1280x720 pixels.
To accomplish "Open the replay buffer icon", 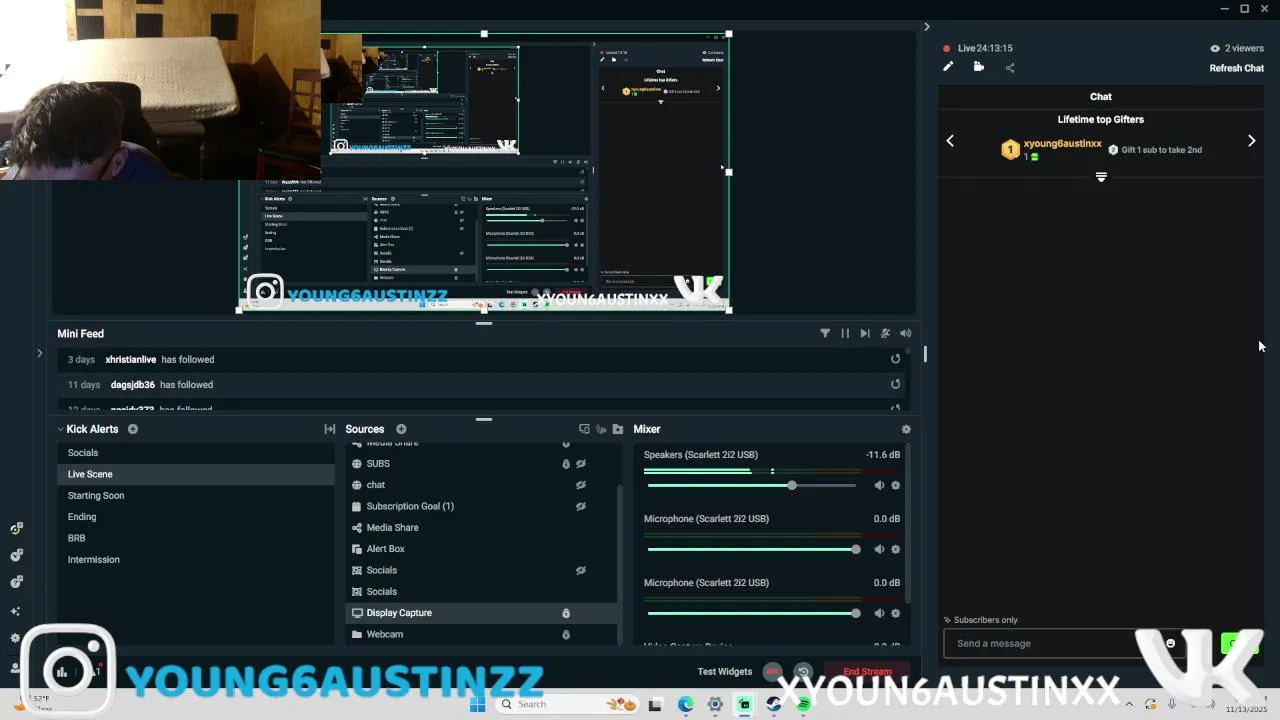I will point(802,672).
